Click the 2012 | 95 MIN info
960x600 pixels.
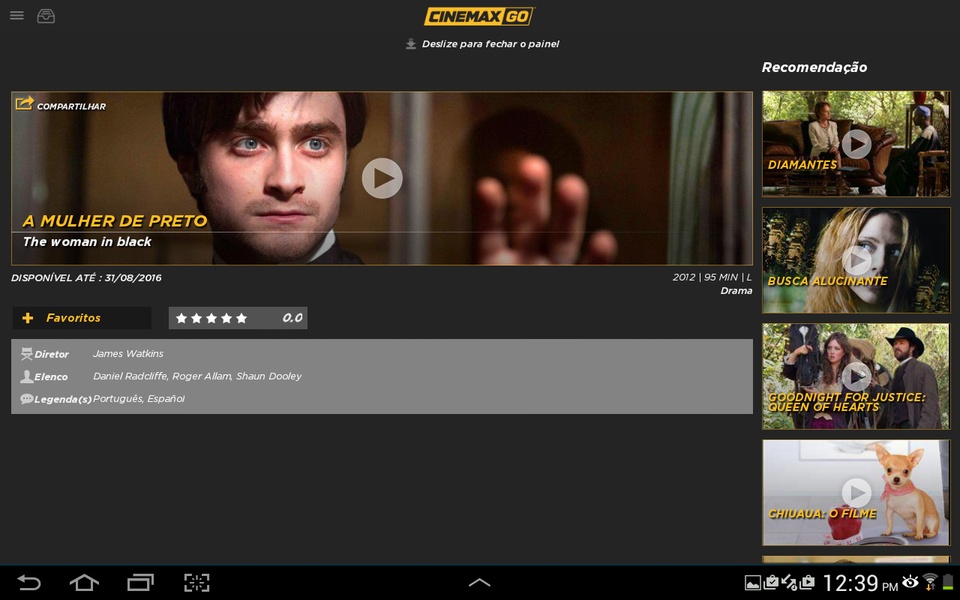[712, 277]
